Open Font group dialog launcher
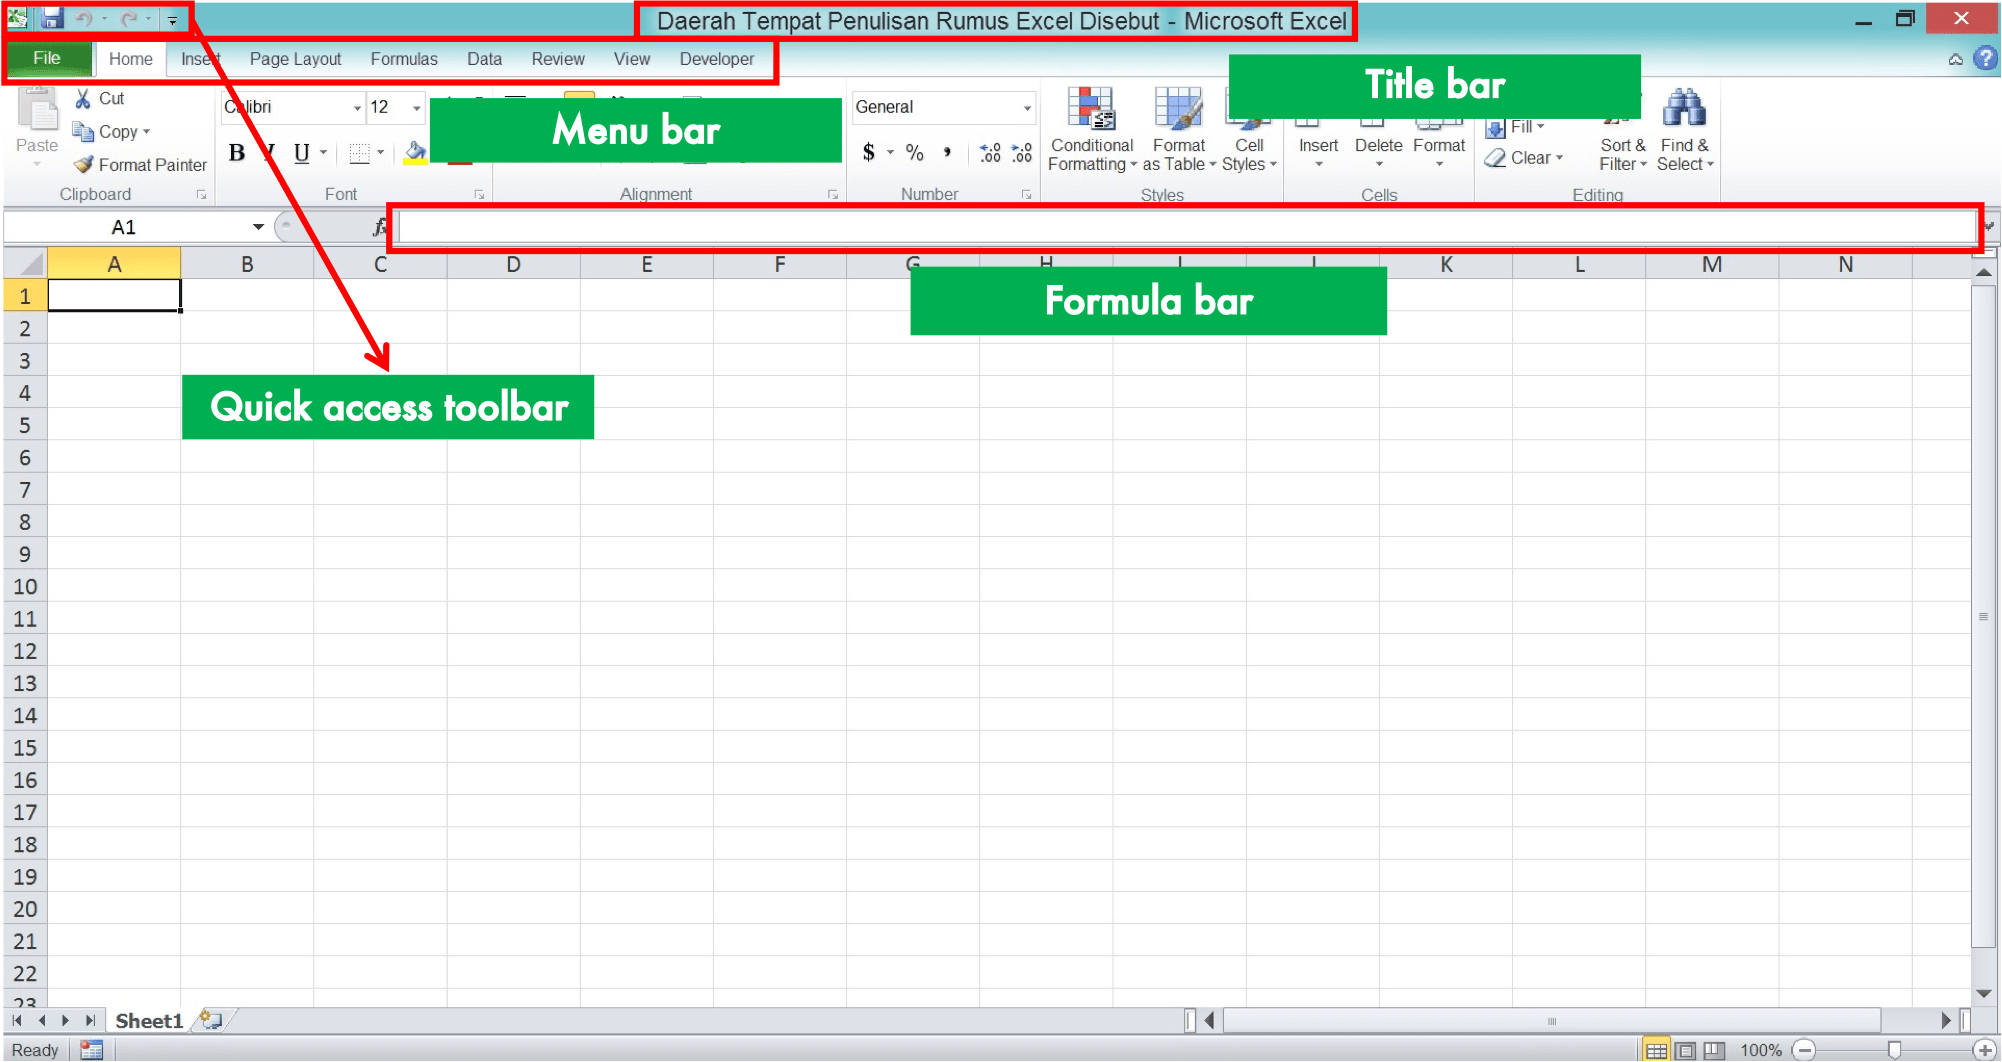The image size is (2002, 1062). pyautogui.click(x=479, y=195)
